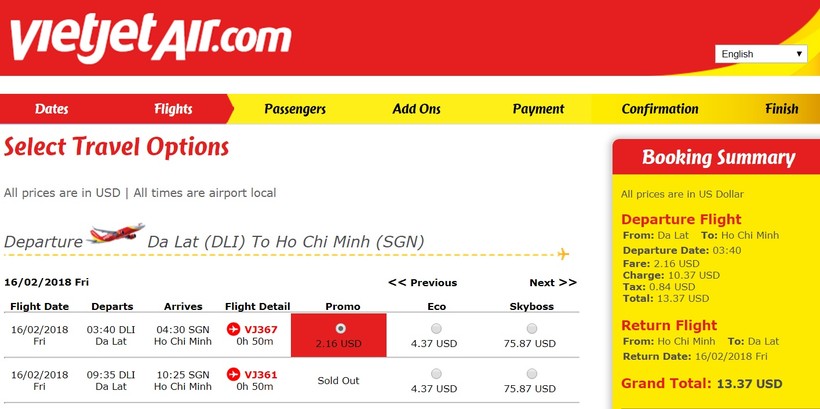Click the Booking Summary header
Image resolution: width=820 pixels, height=409 pixels.
coord(718,158)
